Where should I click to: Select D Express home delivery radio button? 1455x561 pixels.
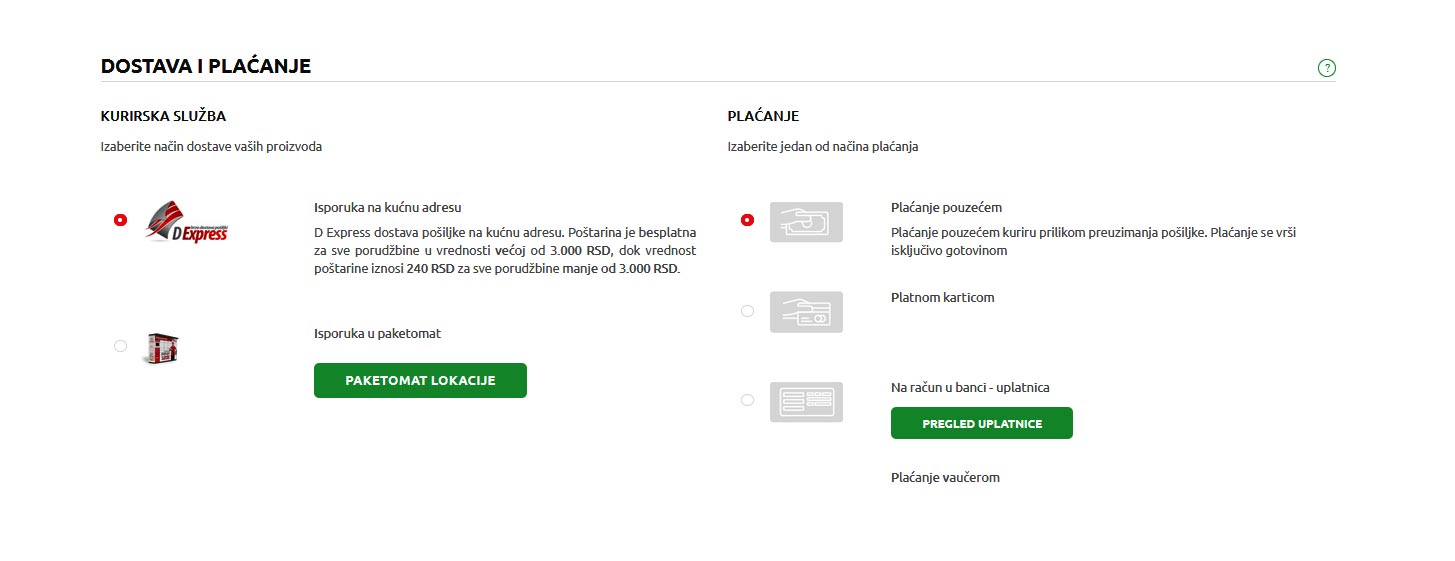[x=121, y=220]
